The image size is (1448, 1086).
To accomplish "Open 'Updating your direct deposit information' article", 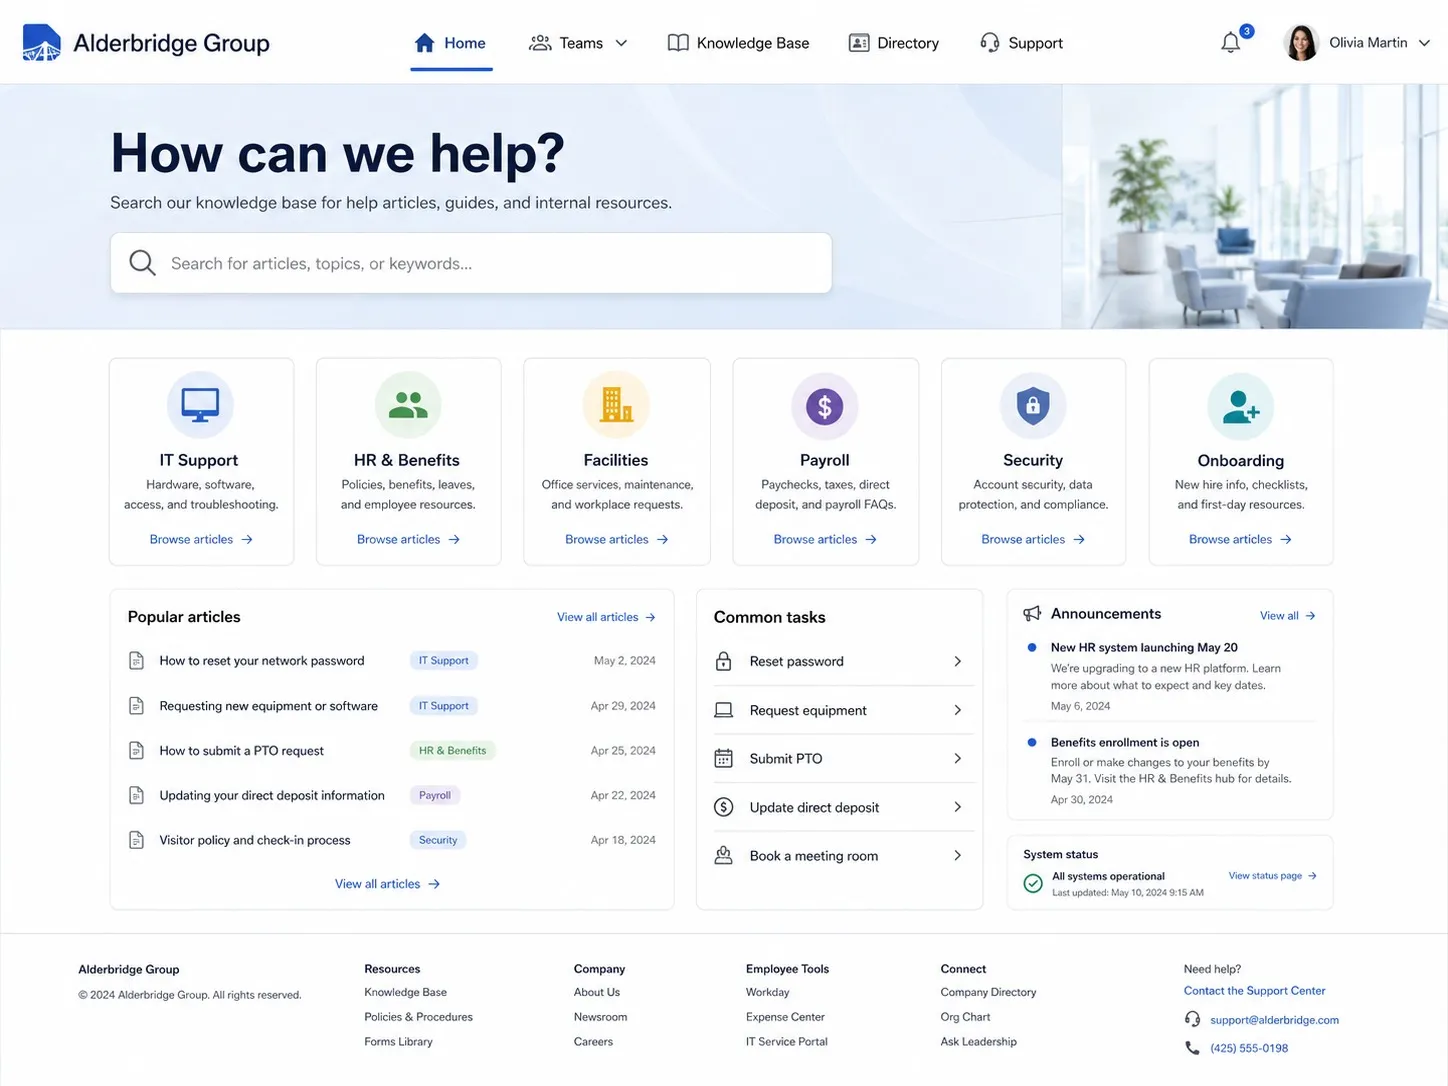I will tap(272, 795).
